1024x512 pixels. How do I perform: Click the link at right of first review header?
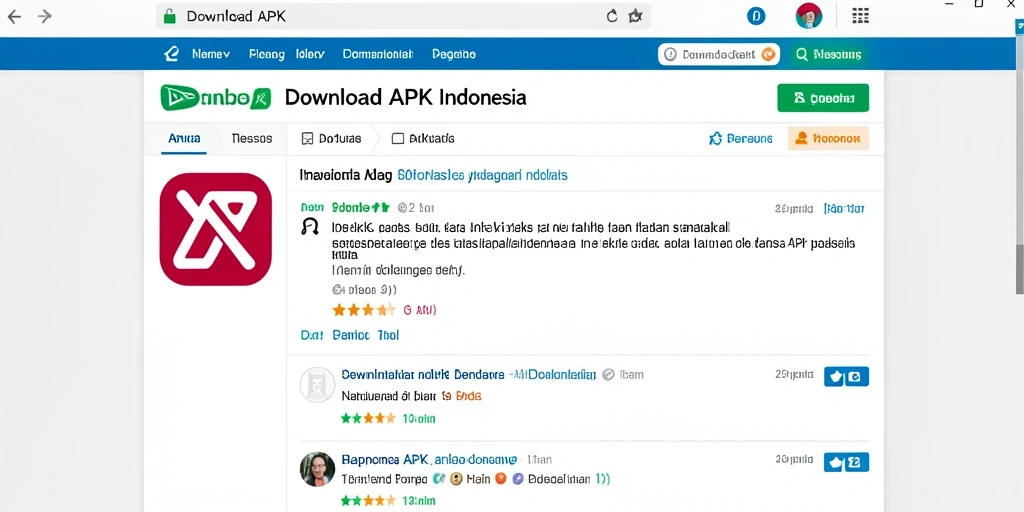pos(844,209)
